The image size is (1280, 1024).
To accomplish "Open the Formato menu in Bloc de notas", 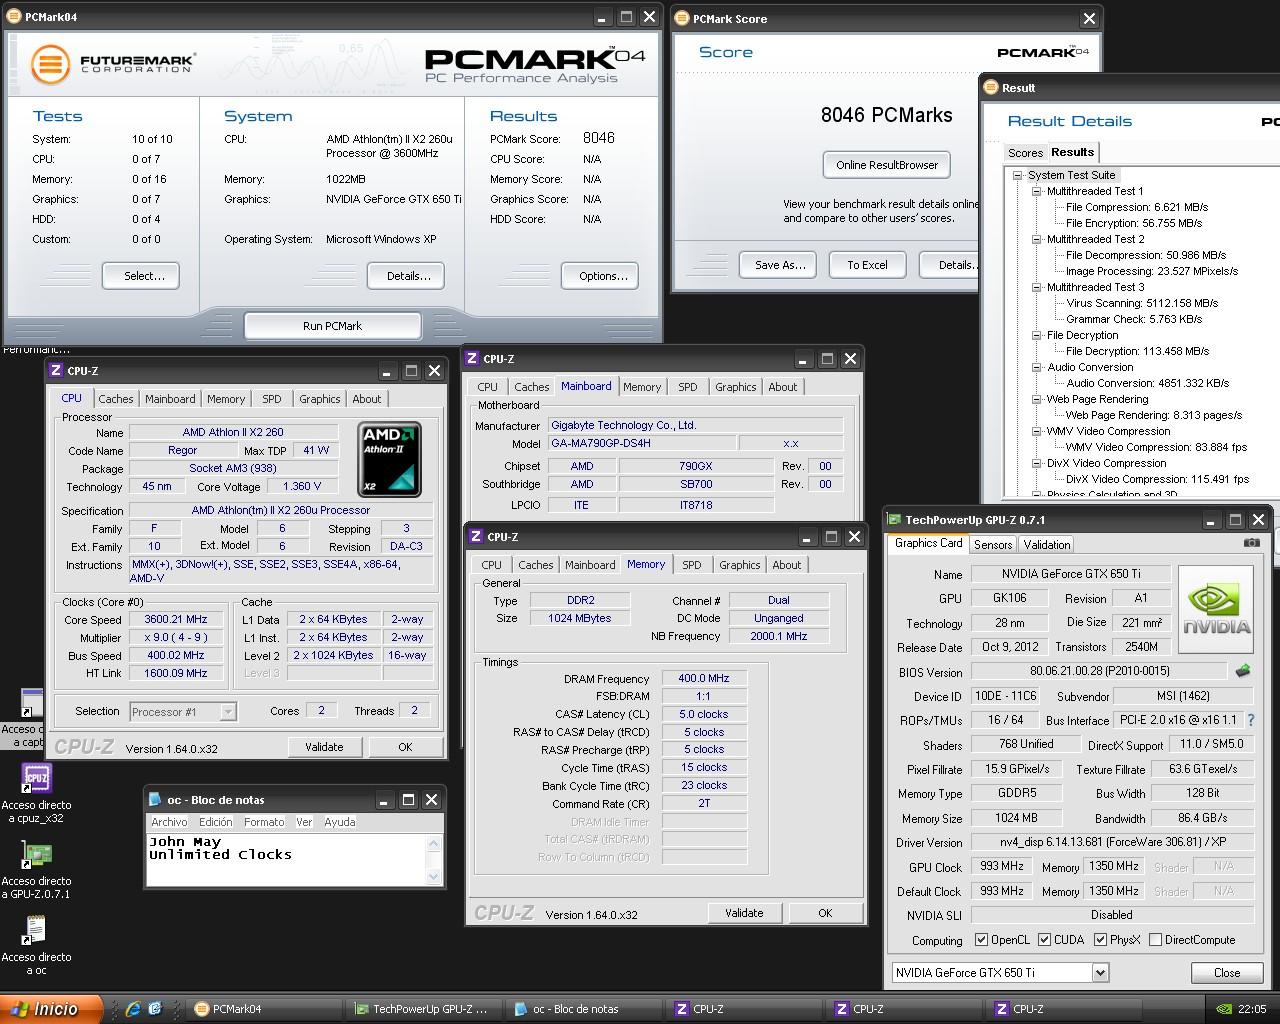I will pos(264,822).
